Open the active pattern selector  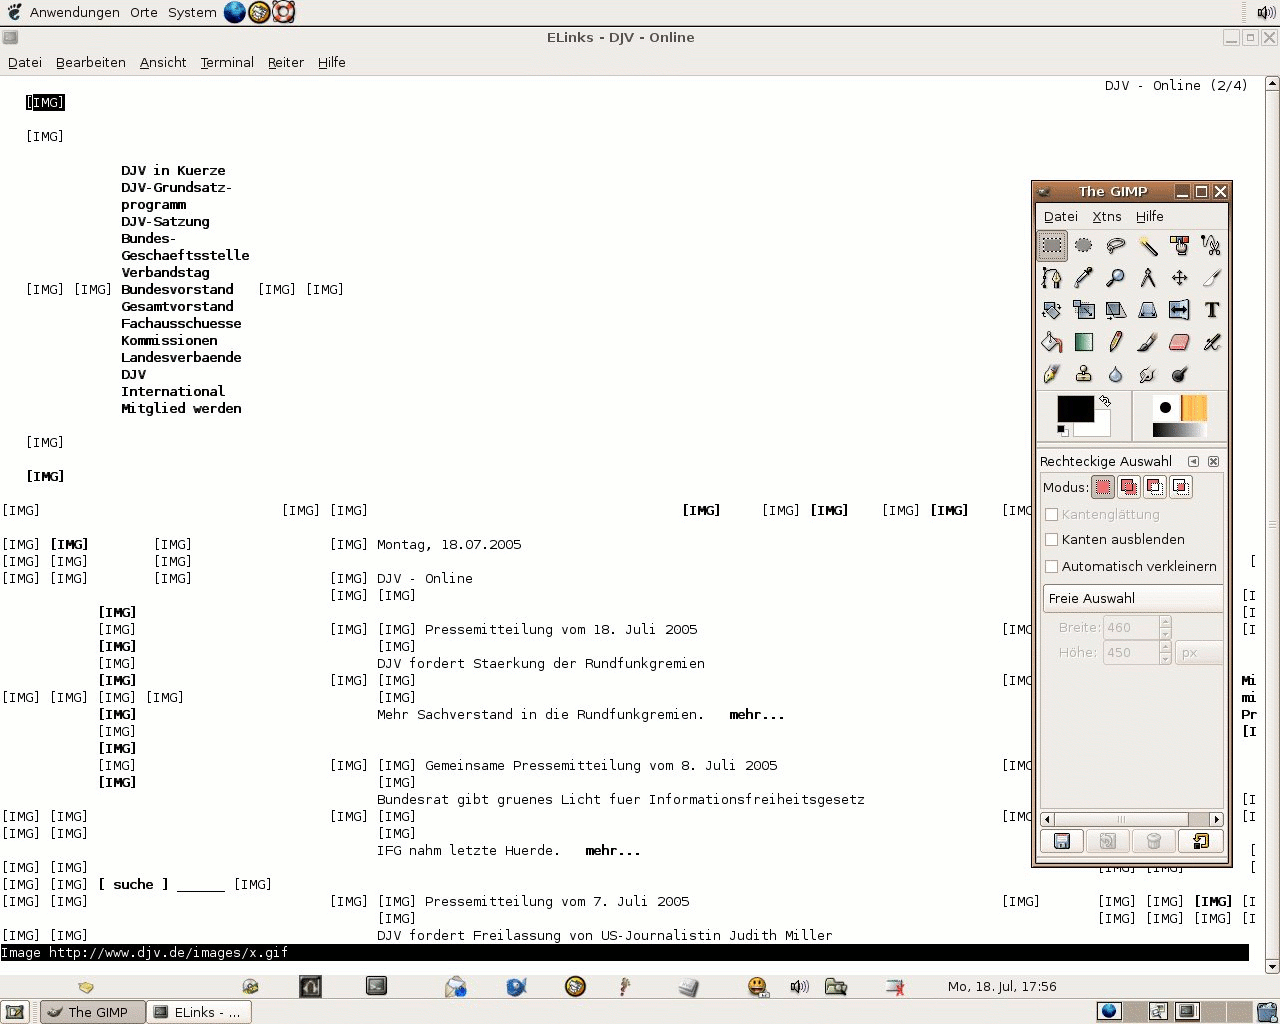pyautogui.click(x=1194, y=407)
